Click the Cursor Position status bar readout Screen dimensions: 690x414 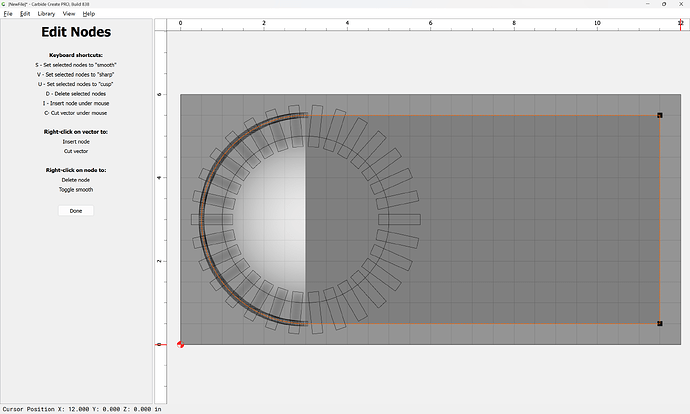[x=82, y=409]
